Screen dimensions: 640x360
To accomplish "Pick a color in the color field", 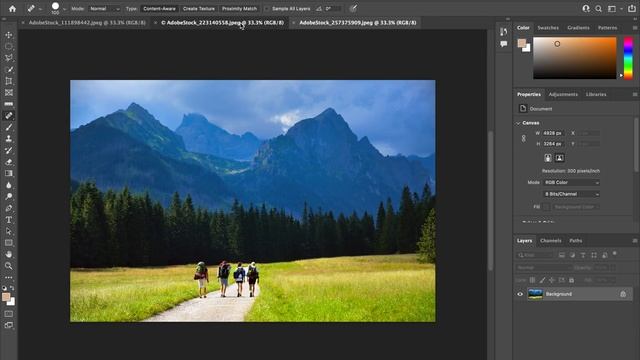I will tap(575, 58).
